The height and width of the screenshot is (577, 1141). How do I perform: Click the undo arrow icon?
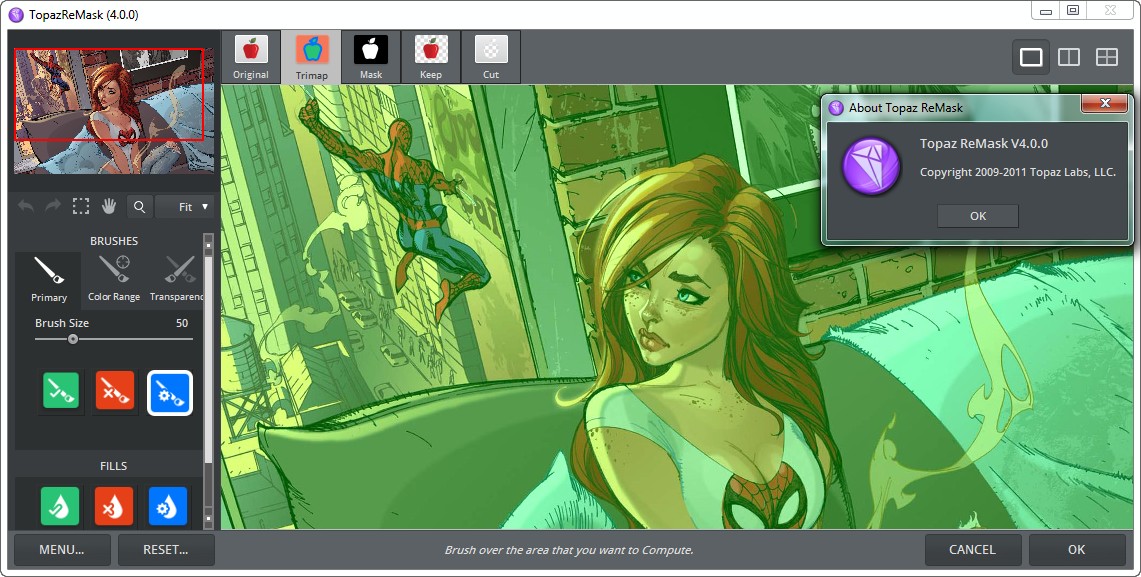(x=26, y=207)
